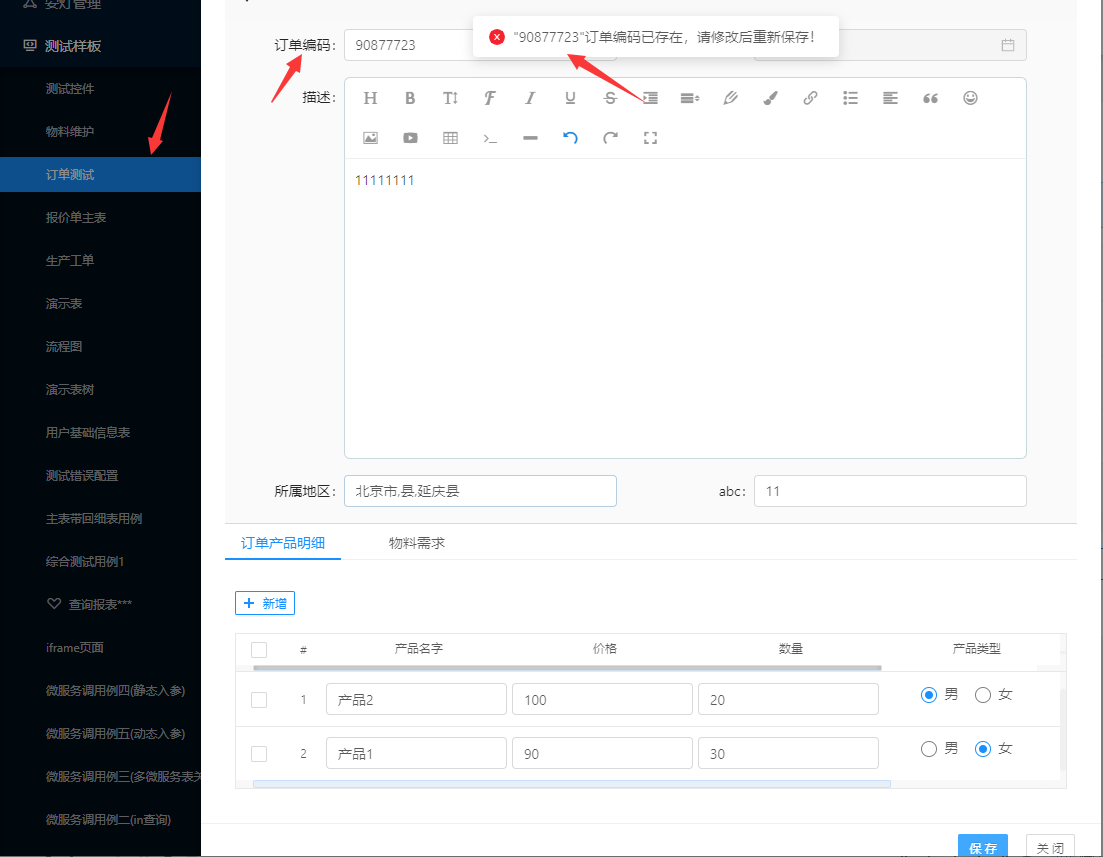Redo the editor change
The width and height of the screenshot is (1103, 857).
[x=610, y=138]
